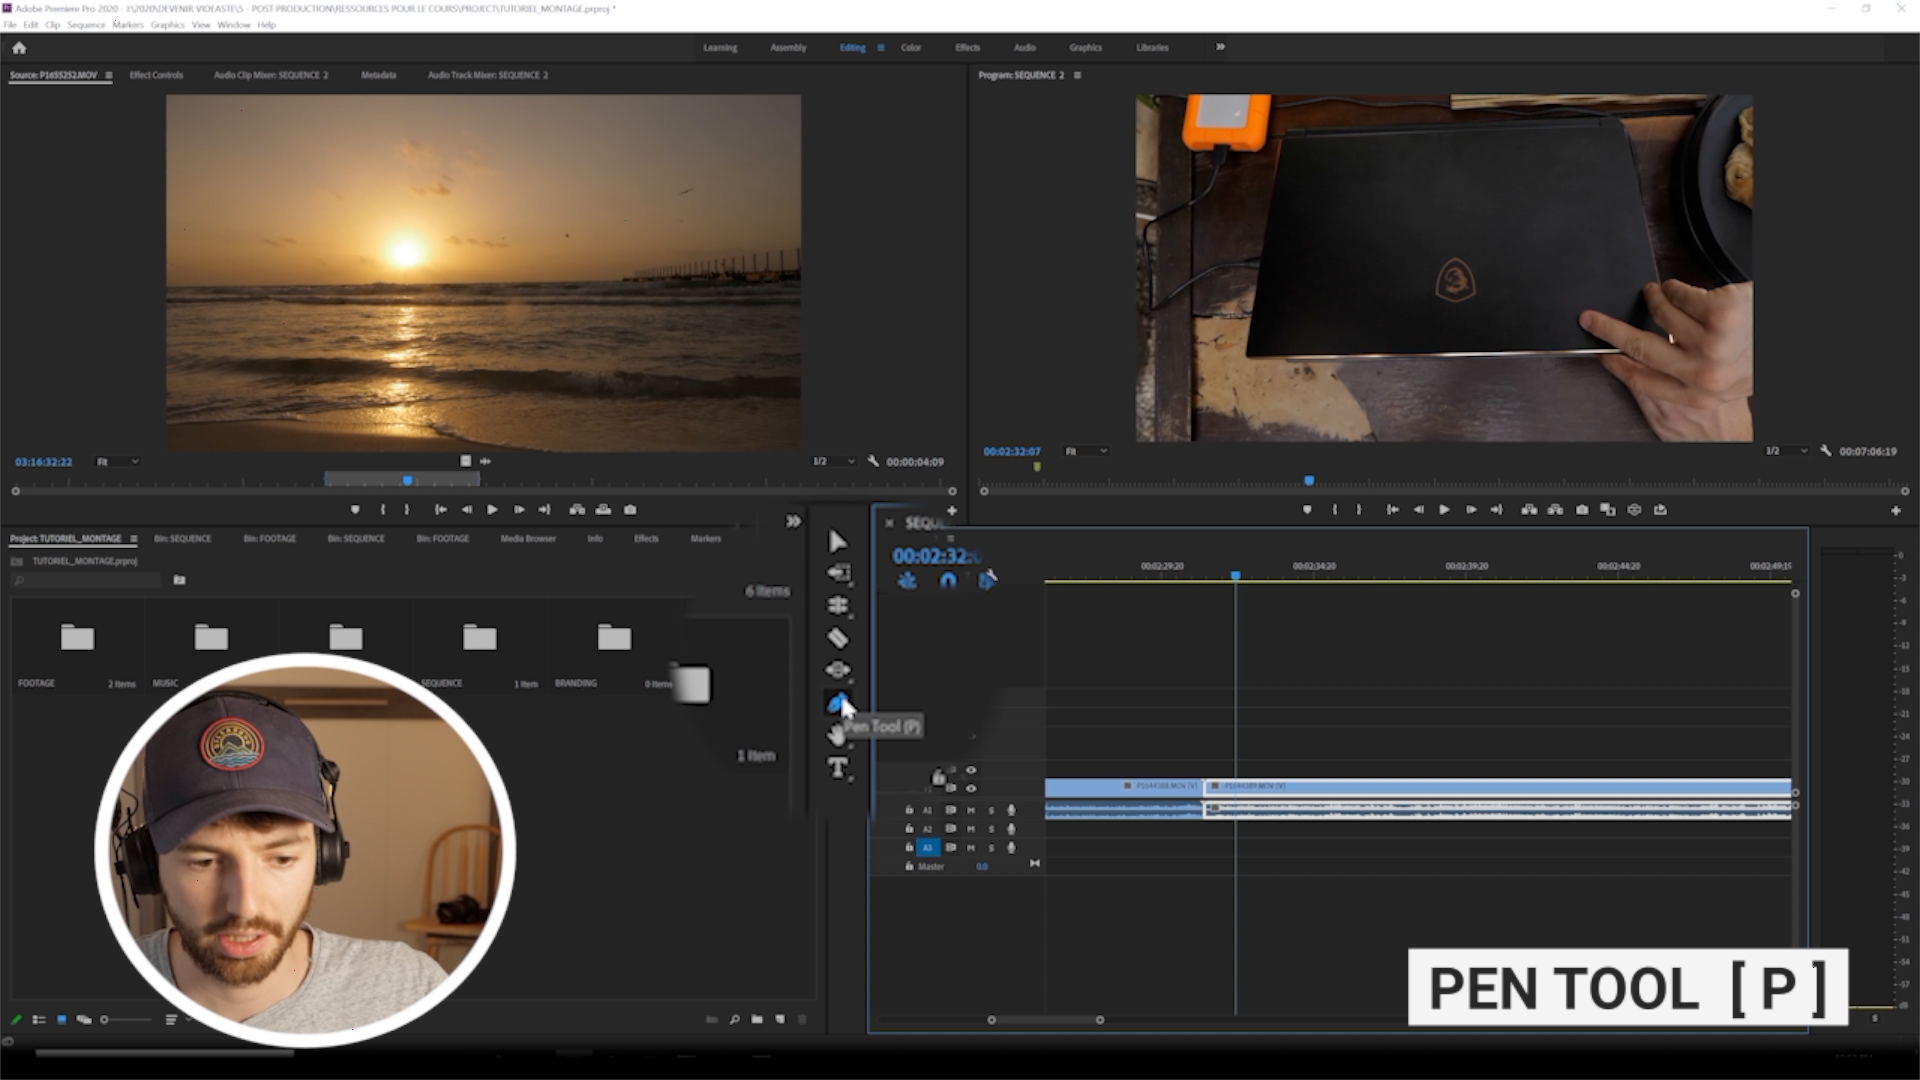Viewport: 1920px width, 1080px height.
Task: Select the Hand tool
Action: 836,736
